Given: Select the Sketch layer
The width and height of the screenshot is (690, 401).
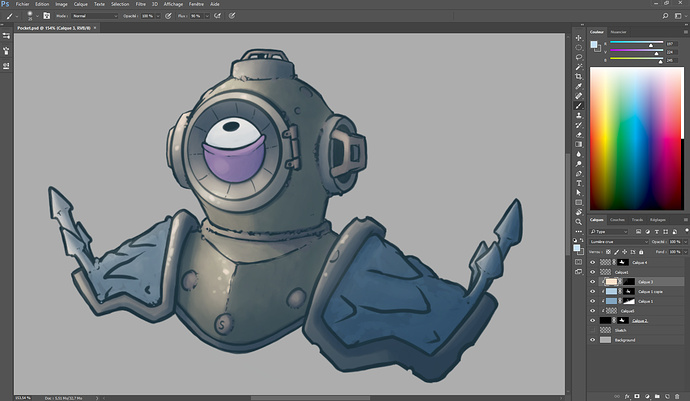Looking at the screenshot, I should [634, 330].
